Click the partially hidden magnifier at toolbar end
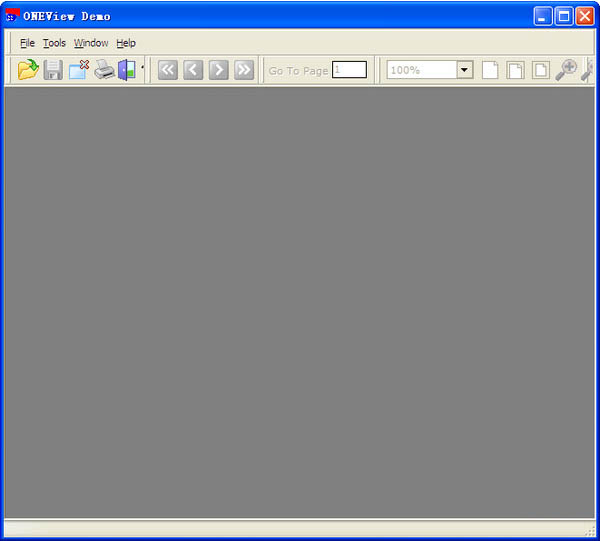This screenshot has height=541, width=600. (587, 70)
